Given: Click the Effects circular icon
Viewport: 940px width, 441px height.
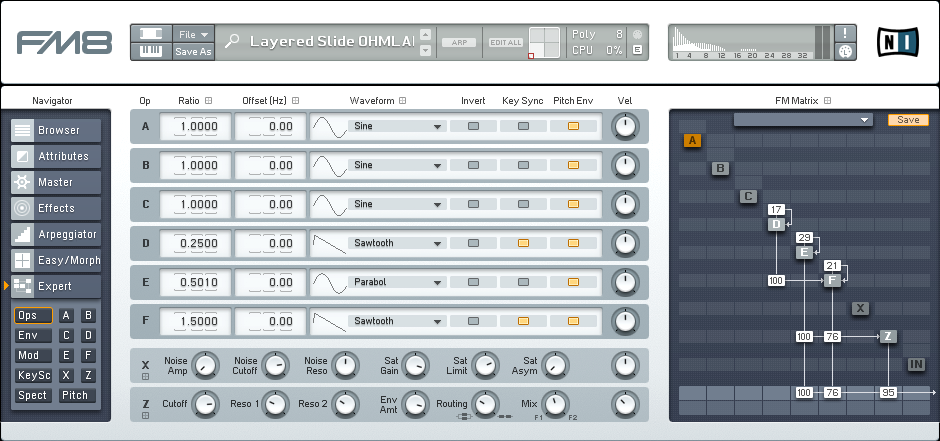Looking at the screenshot, I should (x=23, y=209).
